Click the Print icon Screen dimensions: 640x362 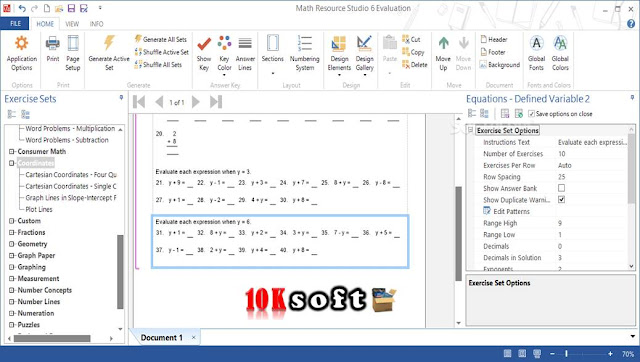coord(53,44)
